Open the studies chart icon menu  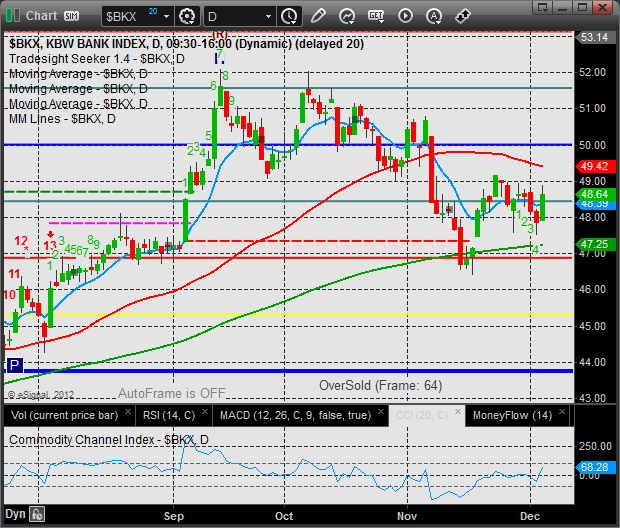pyautogui.click(x=347, y=16)
